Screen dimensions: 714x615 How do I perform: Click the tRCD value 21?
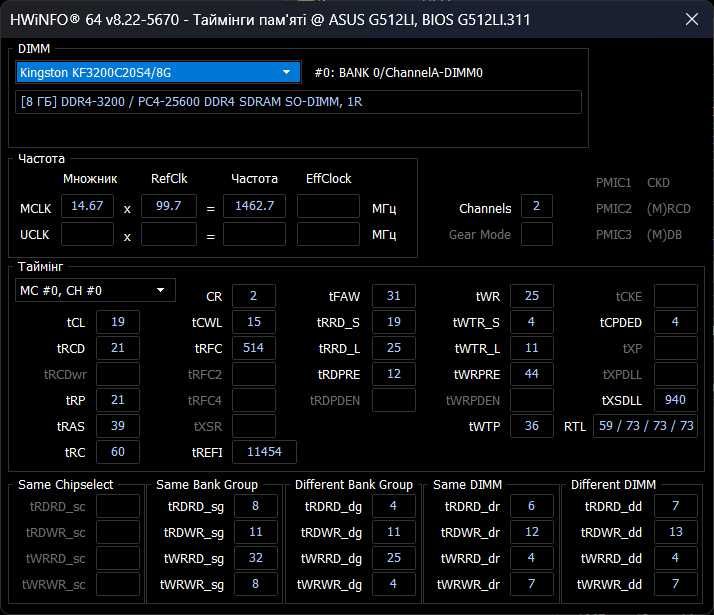tap(118, 348)
